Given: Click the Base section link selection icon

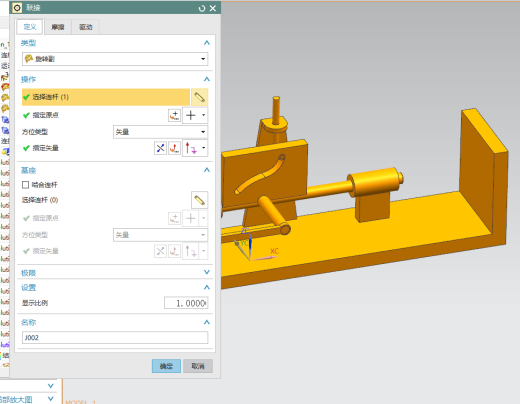Looking at the screenshot, I should tap(199, 200).
